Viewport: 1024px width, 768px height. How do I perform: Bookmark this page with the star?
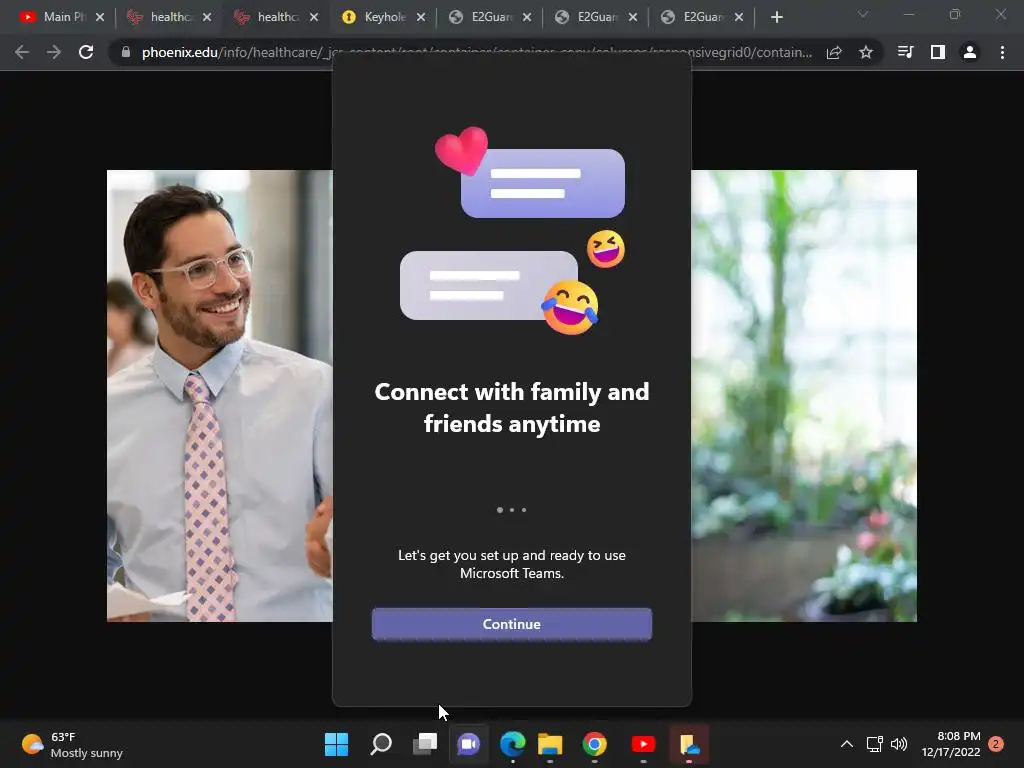(866, 52)
